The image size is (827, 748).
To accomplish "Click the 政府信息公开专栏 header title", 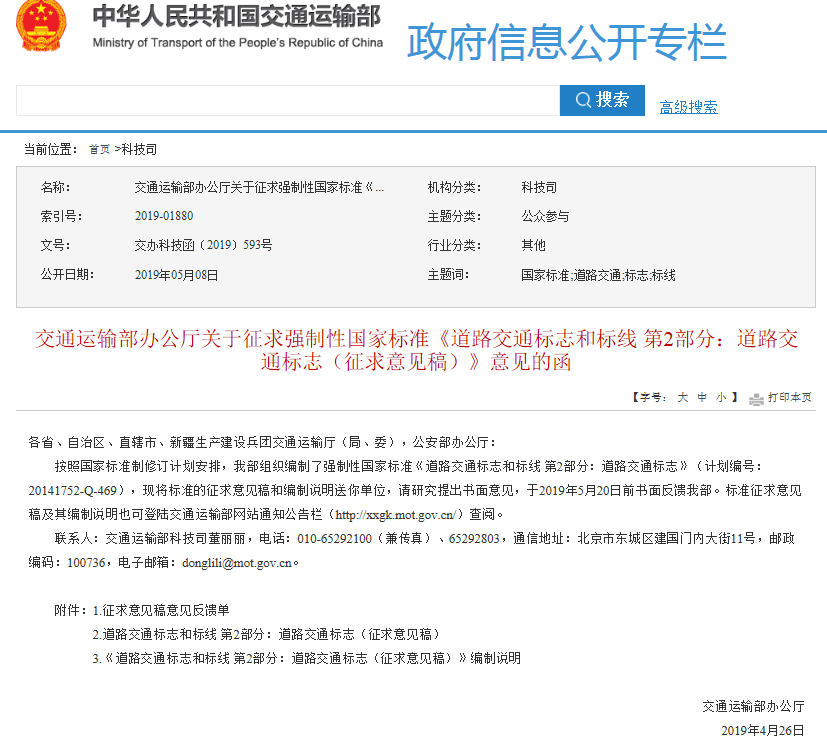I will click(566, 42).
